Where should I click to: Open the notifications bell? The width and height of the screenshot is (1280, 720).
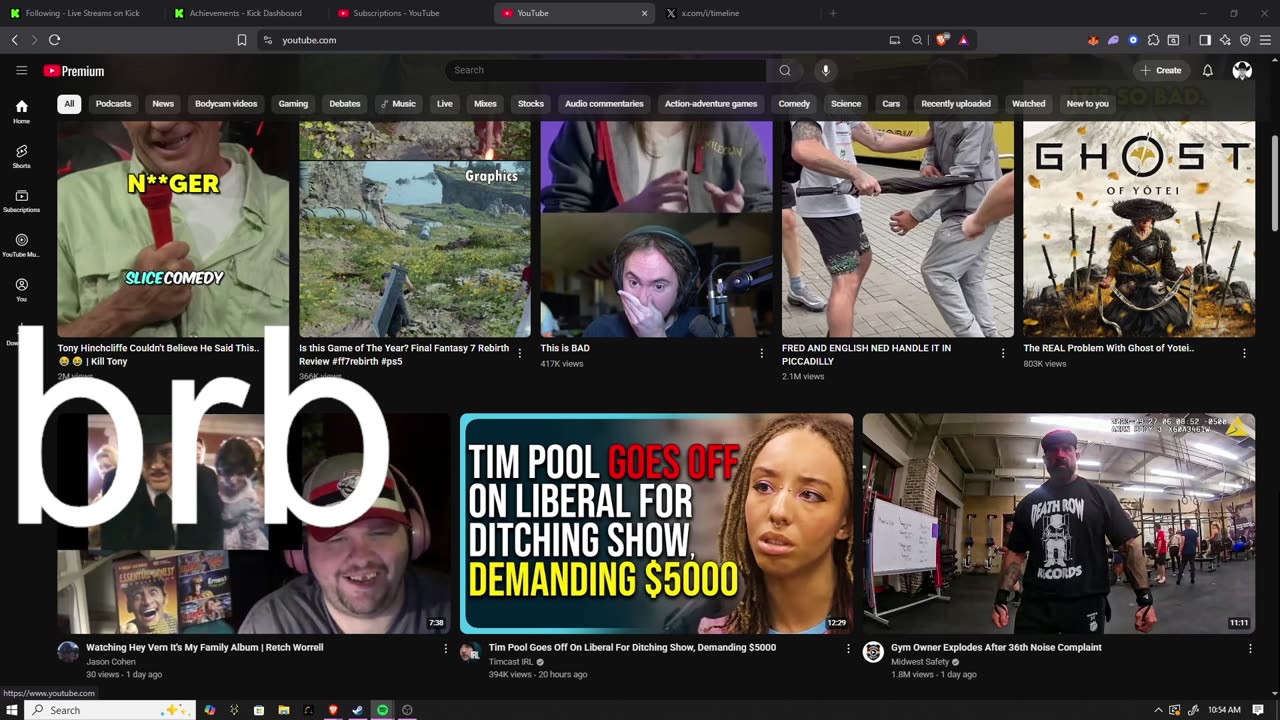tap(1208, 70)
